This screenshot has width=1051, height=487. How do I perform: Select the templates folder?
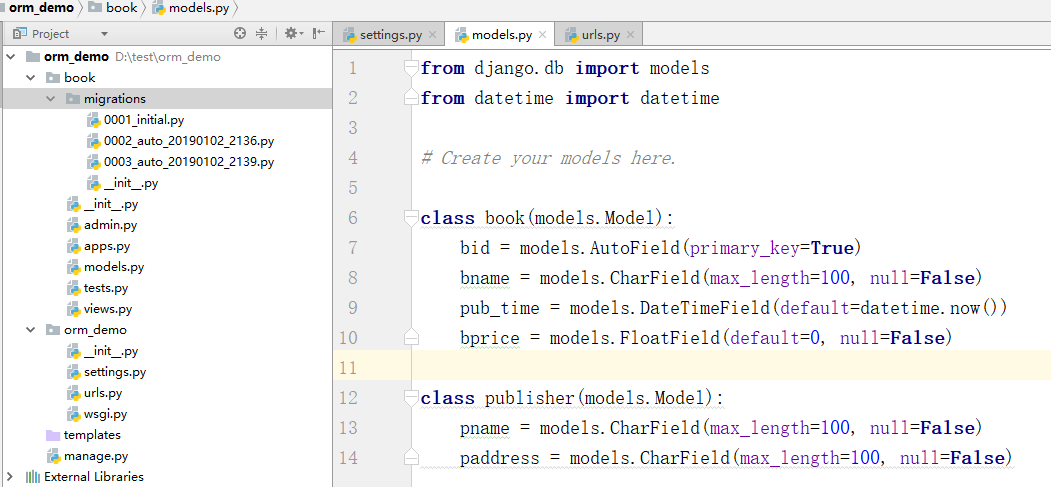pos(92,435)
